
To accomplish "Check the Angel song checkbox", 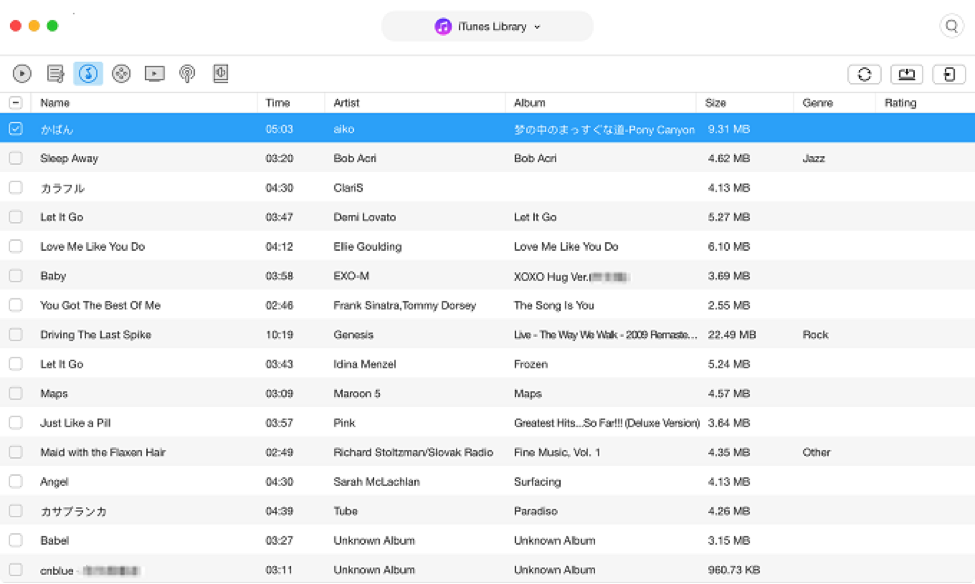I will click(16, 481).
